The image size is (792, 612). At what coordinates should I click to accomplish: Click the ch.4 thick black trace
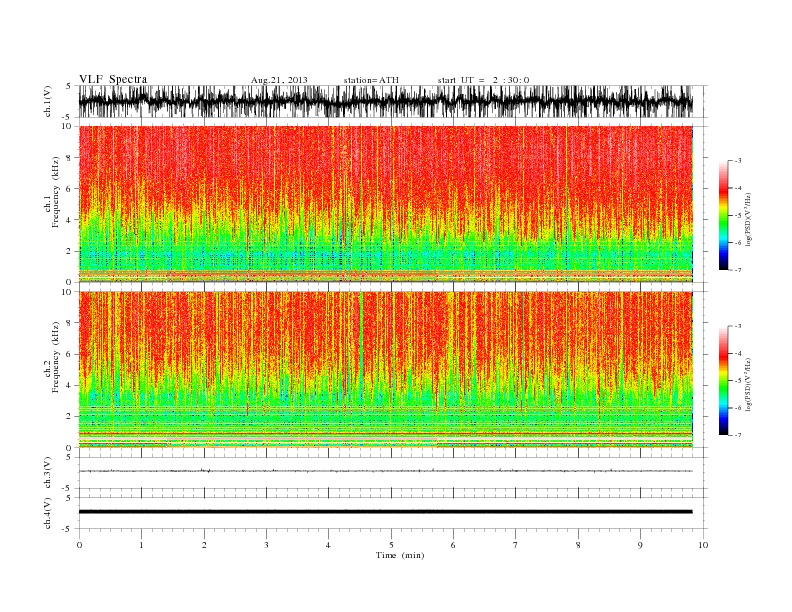coord(386,512)
